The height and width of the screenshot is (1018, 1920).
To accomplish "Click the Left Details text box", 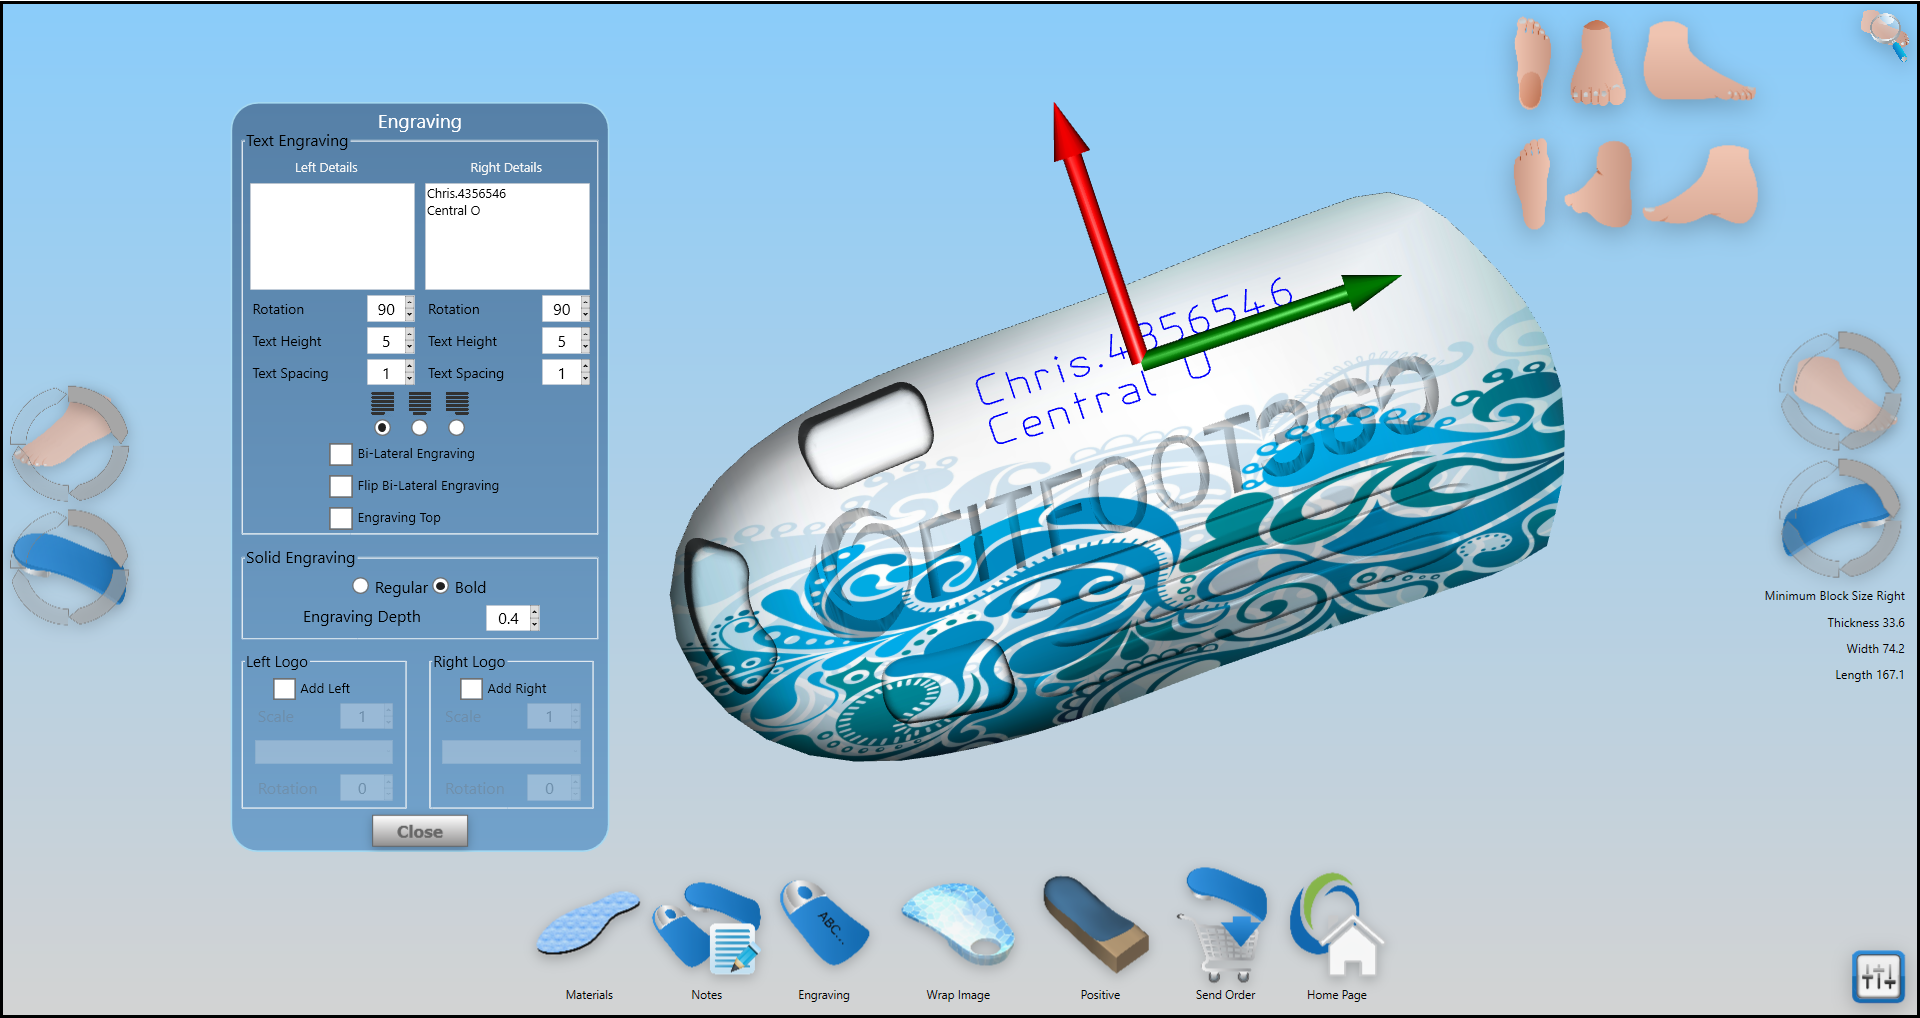I will 332,236.
